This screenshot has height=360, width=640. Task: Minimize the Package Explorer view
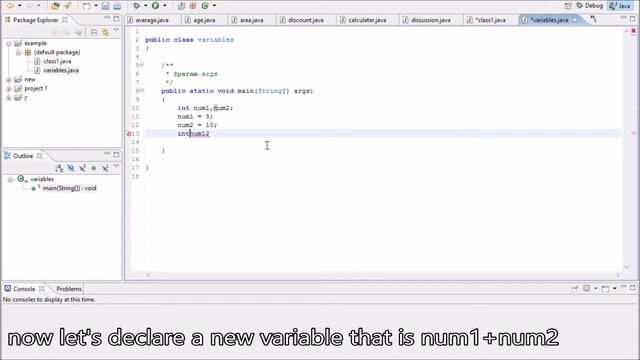(x=107, y=18)
